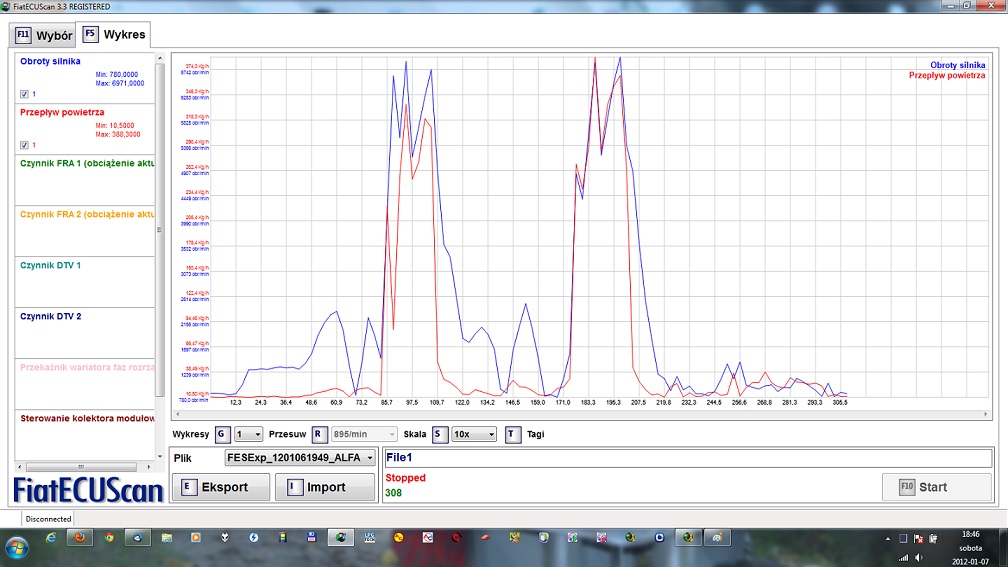Click the Import button
The height and width of the screenshot is (567, 1008).
click(324, 487)
